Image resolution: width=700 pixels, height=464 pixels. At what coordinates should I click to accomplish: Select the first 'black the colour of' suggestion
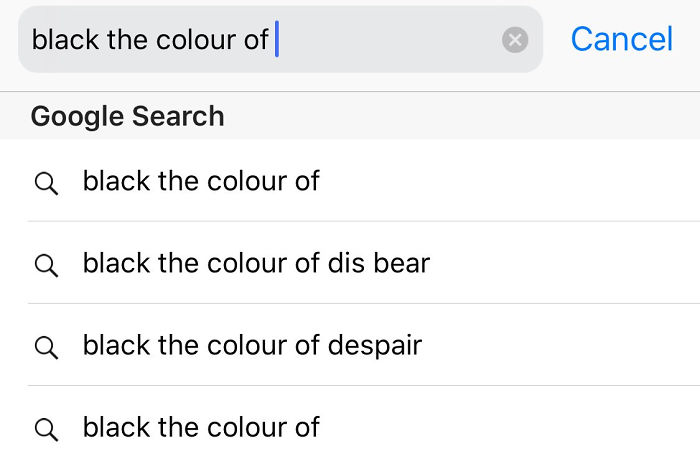(201, 182)
